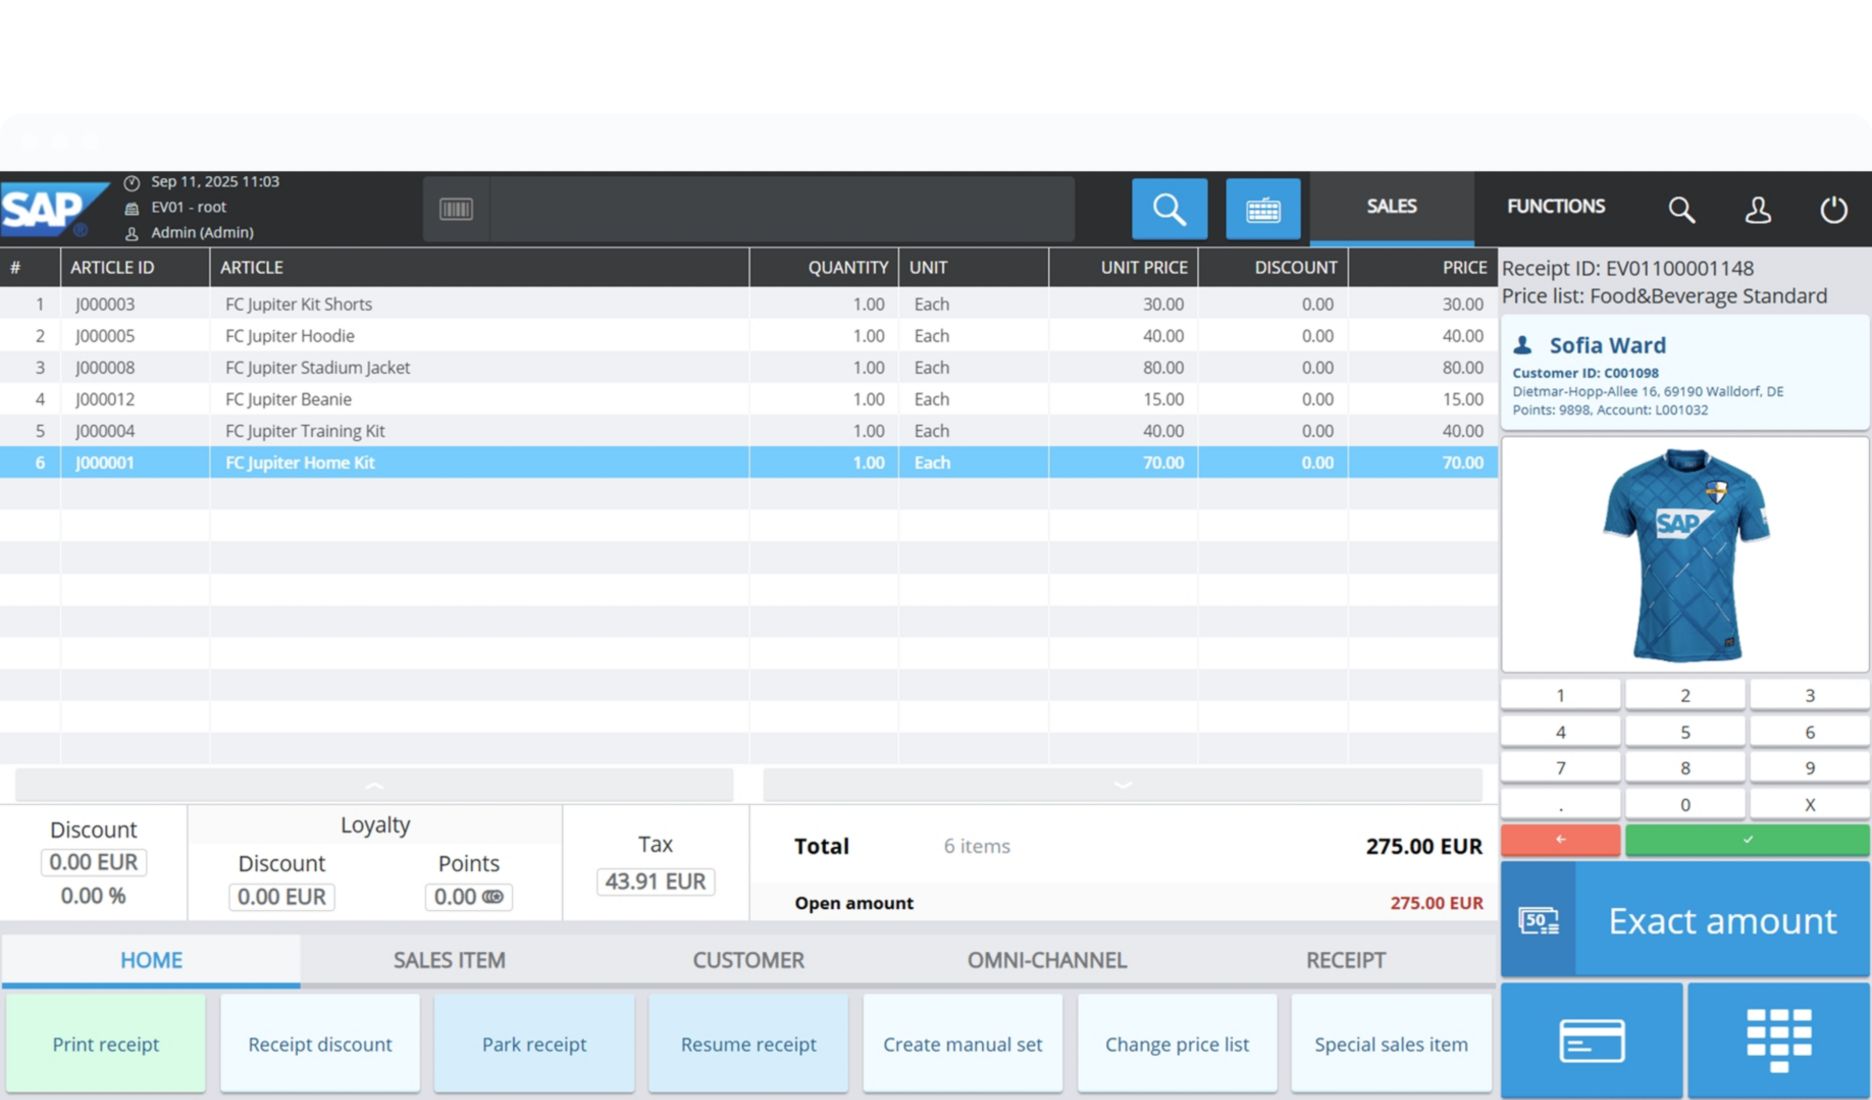Click the blue magnifier search icon

point(1168,208)
